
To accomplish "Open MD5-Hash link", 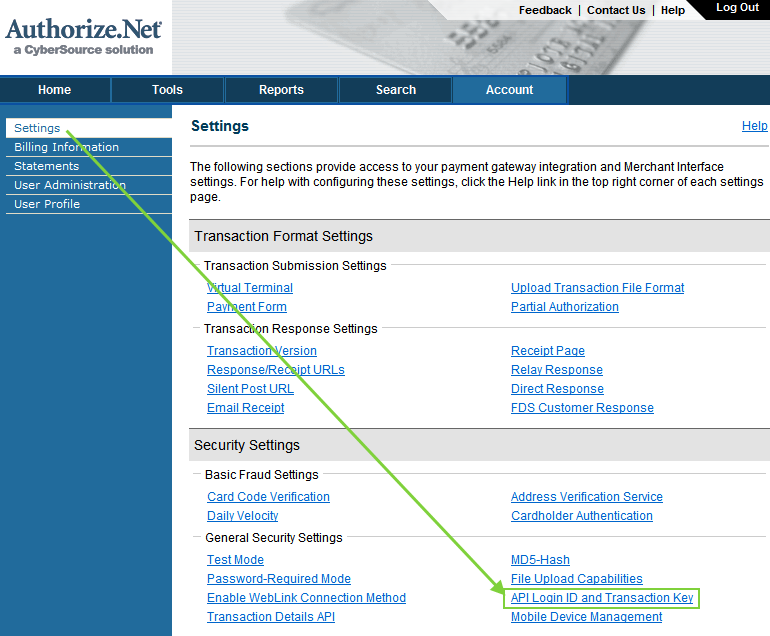I will [540, 560].
